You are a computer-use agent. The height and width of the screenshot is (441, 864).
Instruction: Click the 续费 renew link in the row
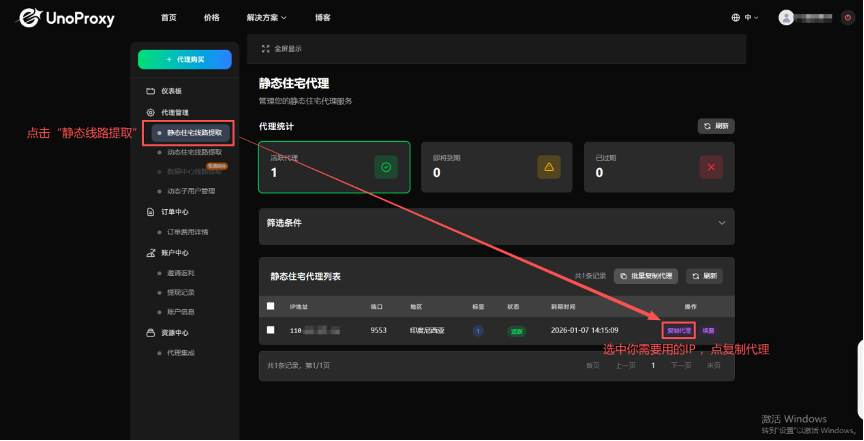click(x=708, y=330)
